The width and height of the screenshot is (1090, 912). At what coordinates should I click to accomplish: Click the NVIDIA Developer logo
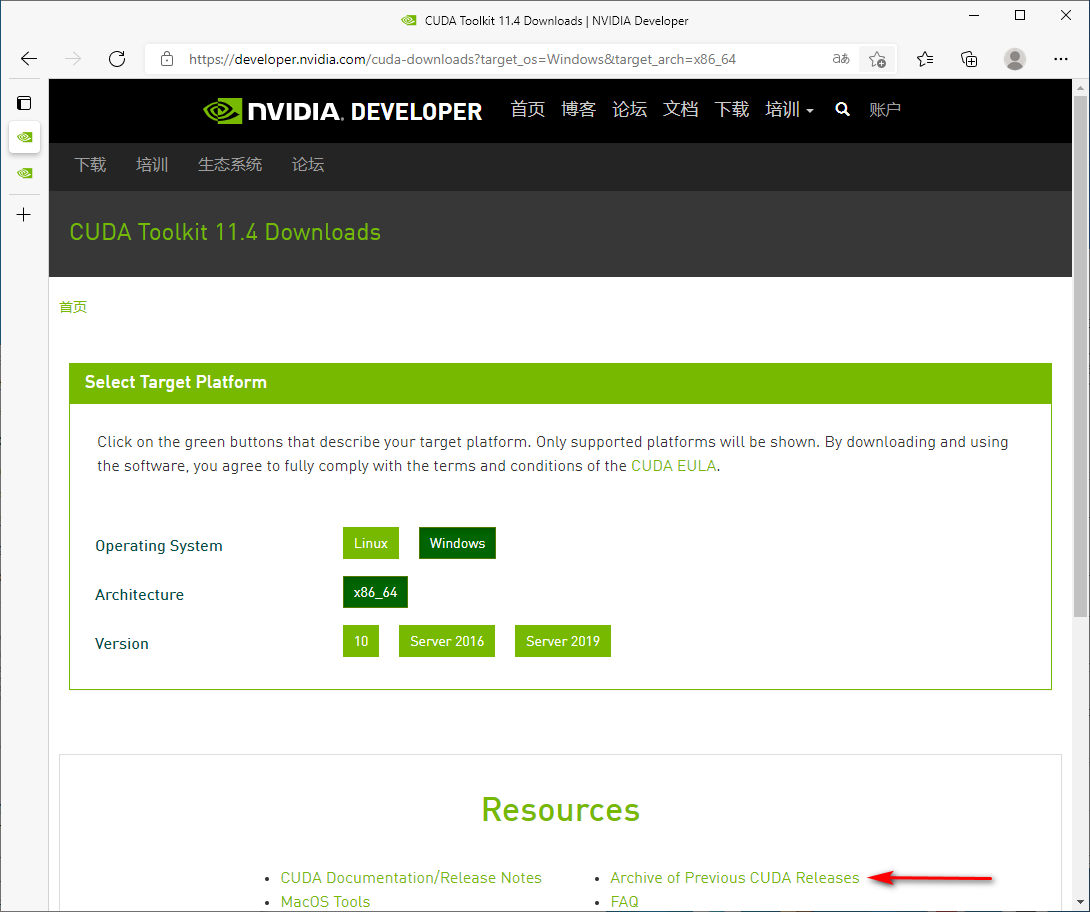pos(343,110)
